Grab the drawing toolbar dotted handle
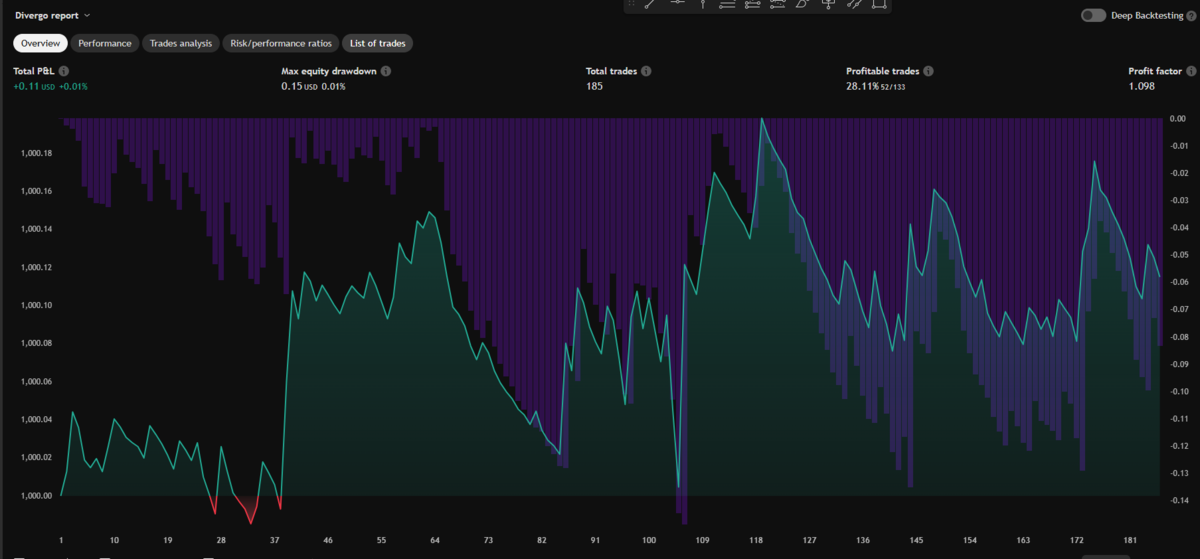This screenshot has height=559, width=1200. 631,4
